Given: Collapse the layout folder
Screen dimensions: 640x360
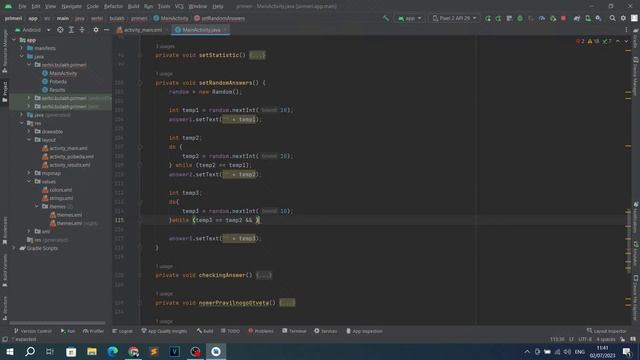Looking at the screenshot, I should point(29,140).
